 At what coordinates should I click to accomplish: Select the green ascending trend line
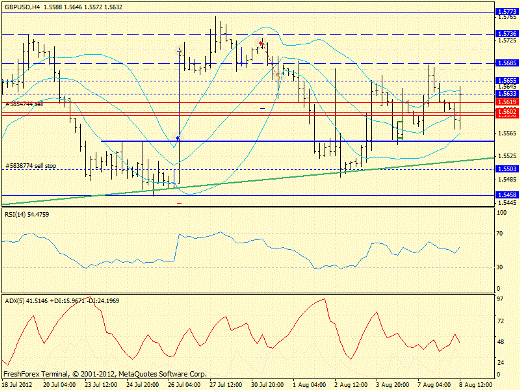point(247,181)
